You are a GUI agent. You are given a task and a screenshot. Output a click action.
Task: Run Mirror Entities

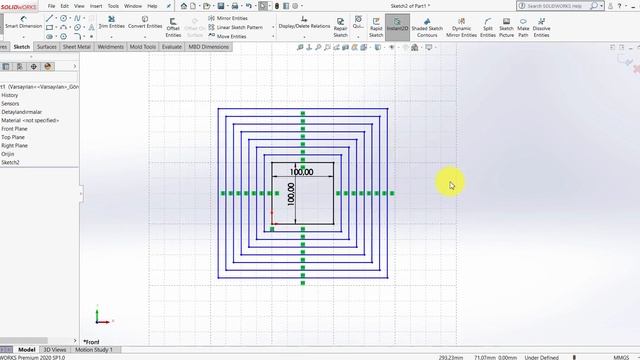tap(228, 18)
